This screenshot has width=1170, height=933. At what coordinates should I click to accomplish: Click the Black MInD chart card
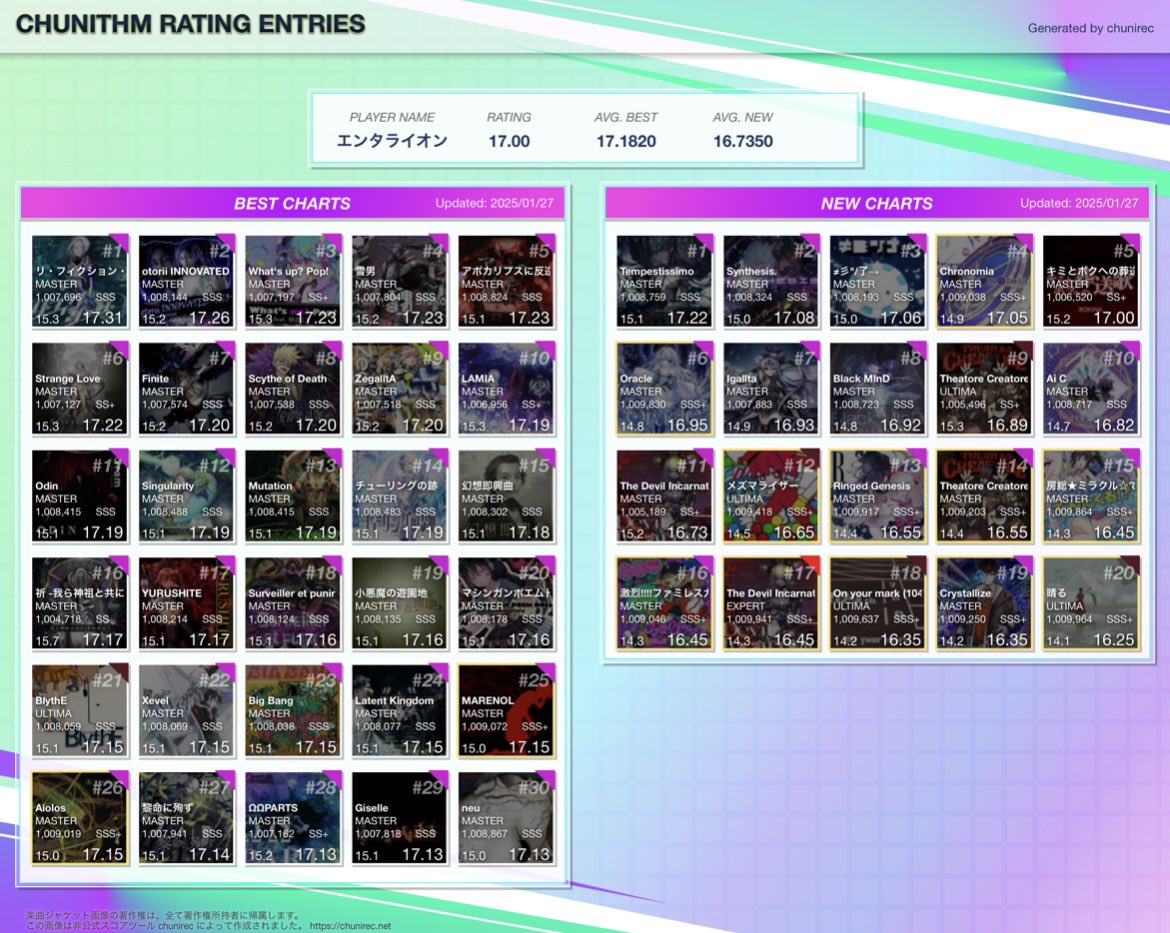click(878, 389)
